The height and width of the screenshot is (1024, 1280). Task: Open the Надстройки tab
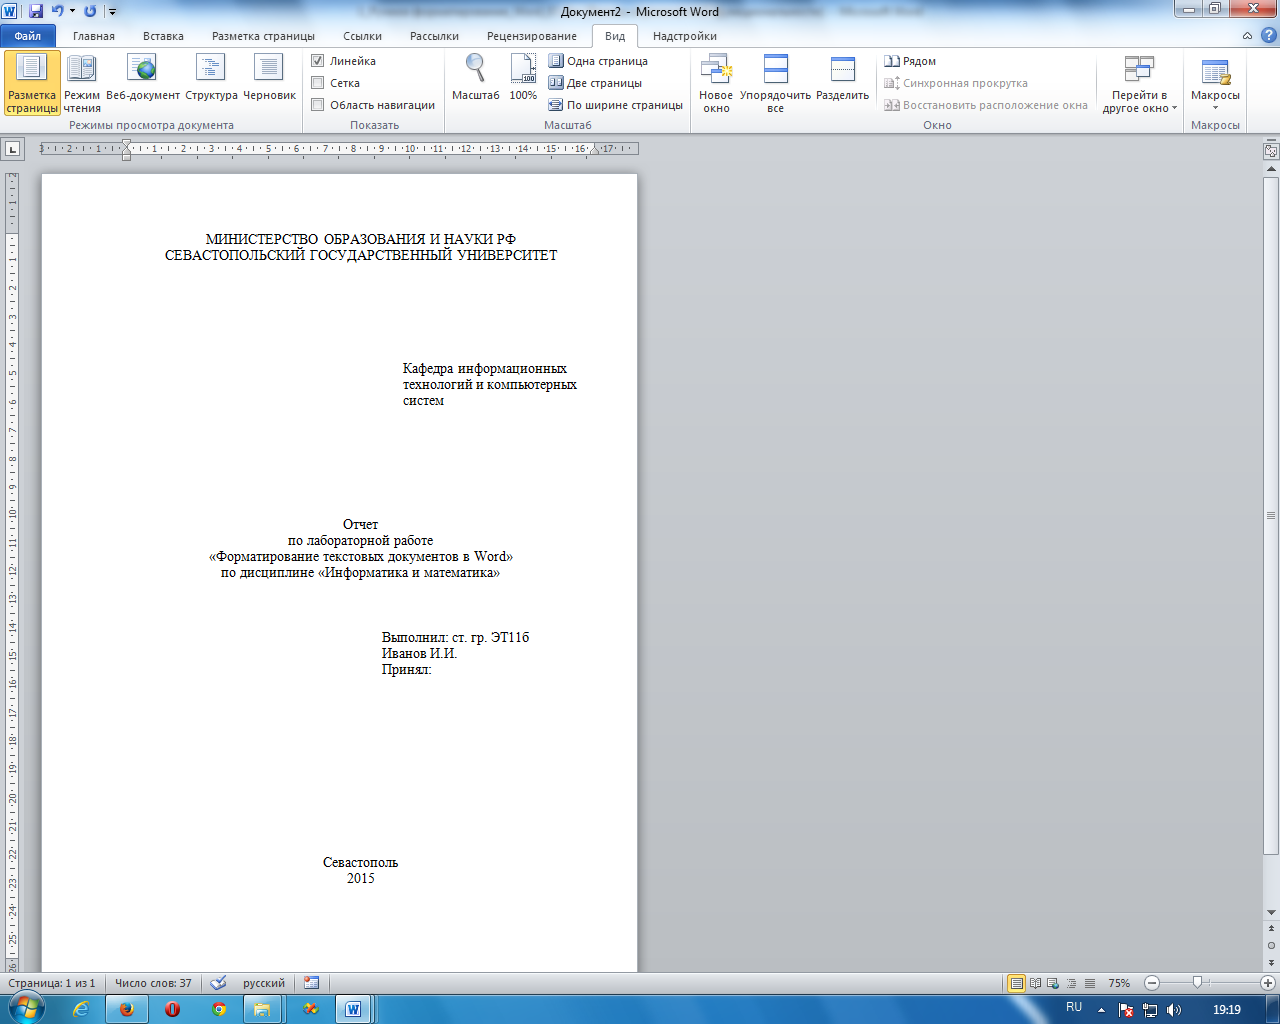(685, 36)
